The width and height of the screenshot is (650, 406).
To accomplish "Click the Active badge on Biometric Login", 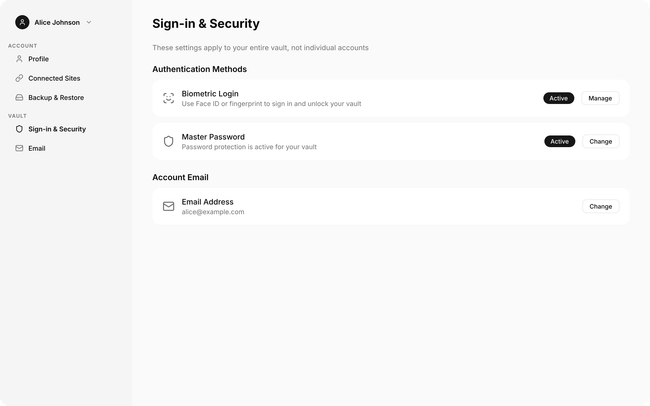I will coord(559,98).
